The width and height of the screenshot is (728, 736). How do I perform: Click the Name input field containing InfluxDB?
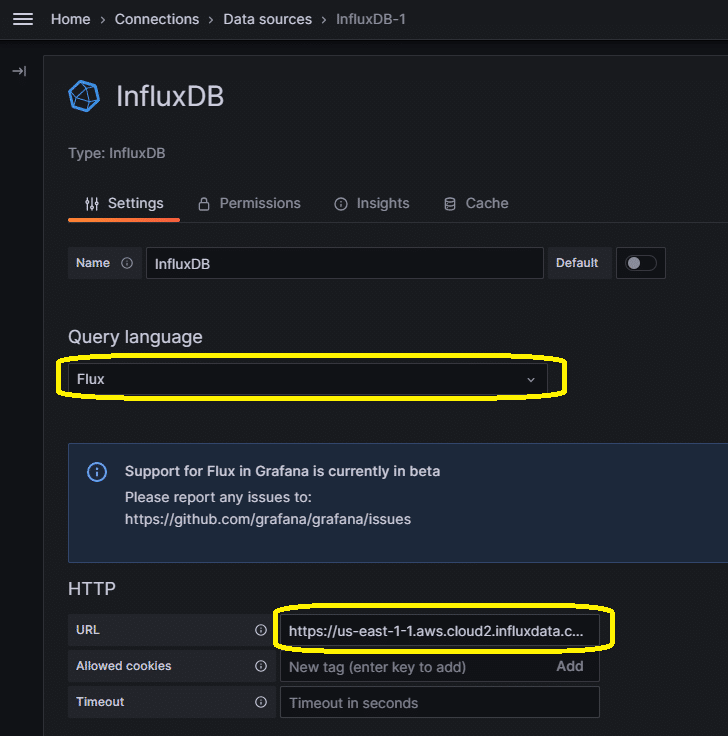345,263
